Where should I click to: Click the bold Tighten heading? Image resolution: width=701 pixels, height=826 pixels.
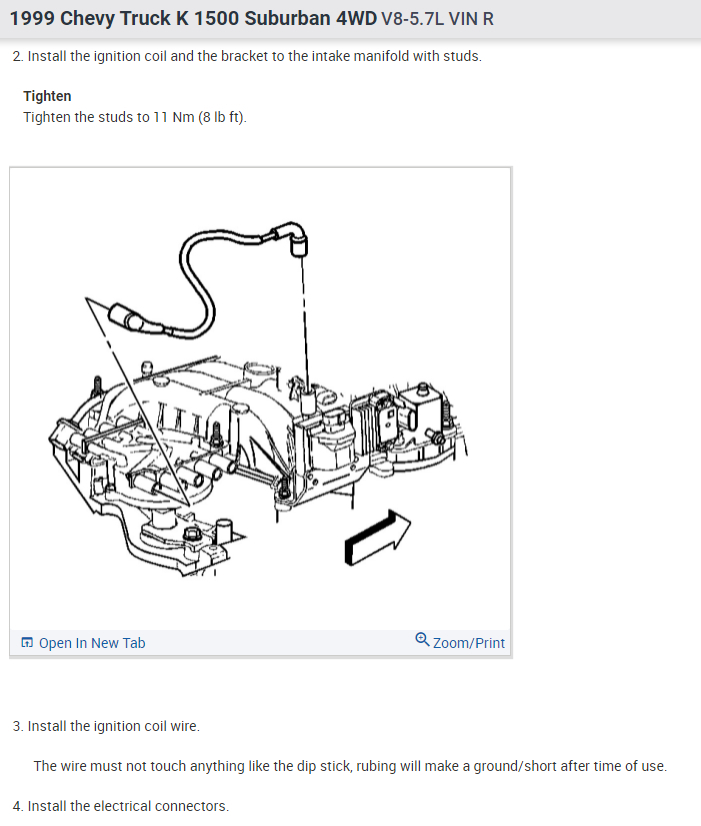[47, 96]
